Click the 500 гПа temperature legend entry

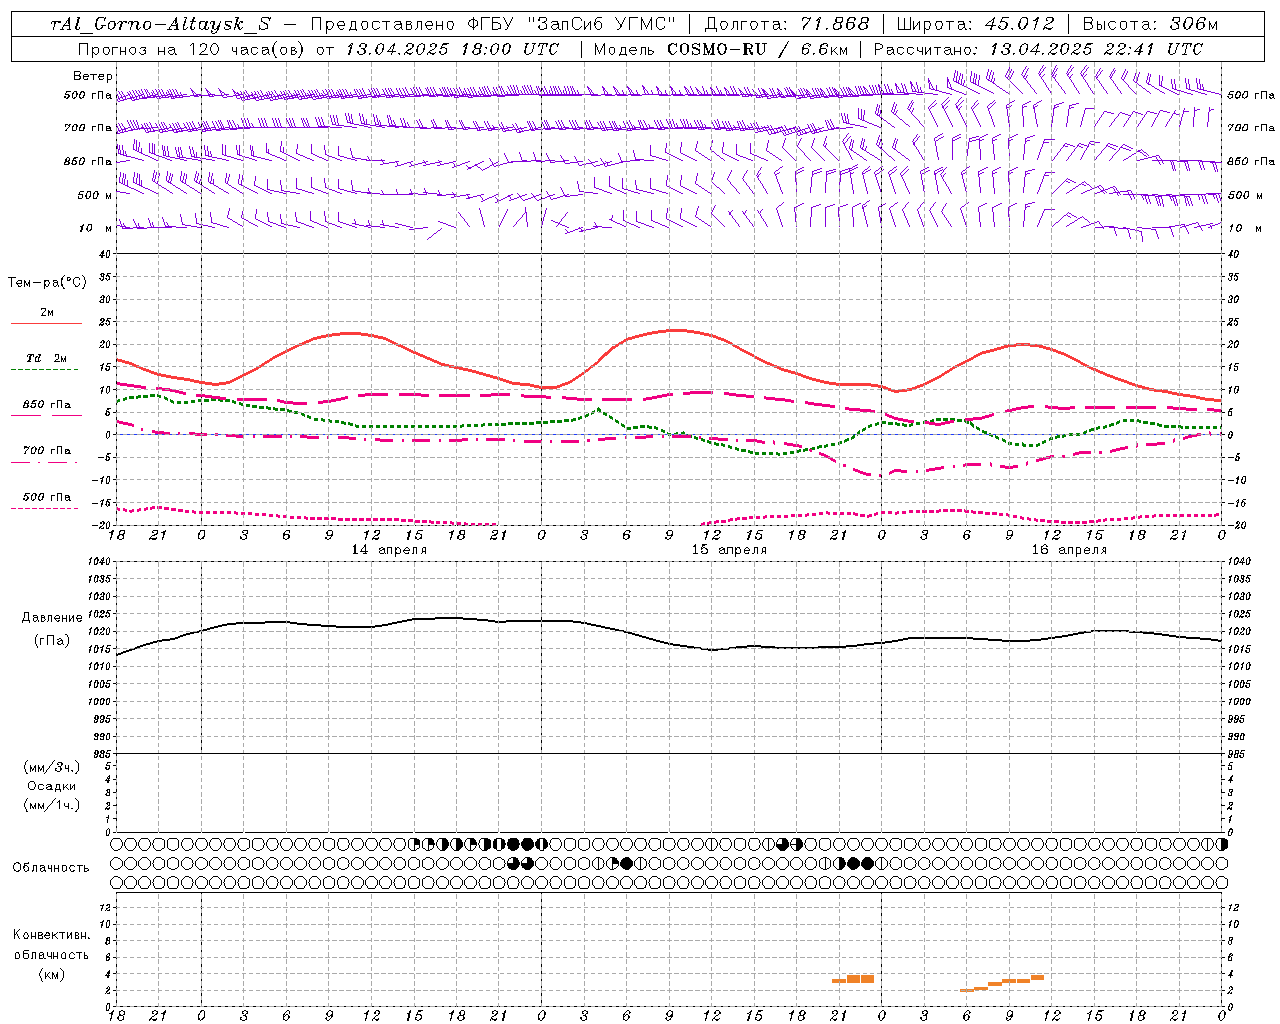[47, 497]
